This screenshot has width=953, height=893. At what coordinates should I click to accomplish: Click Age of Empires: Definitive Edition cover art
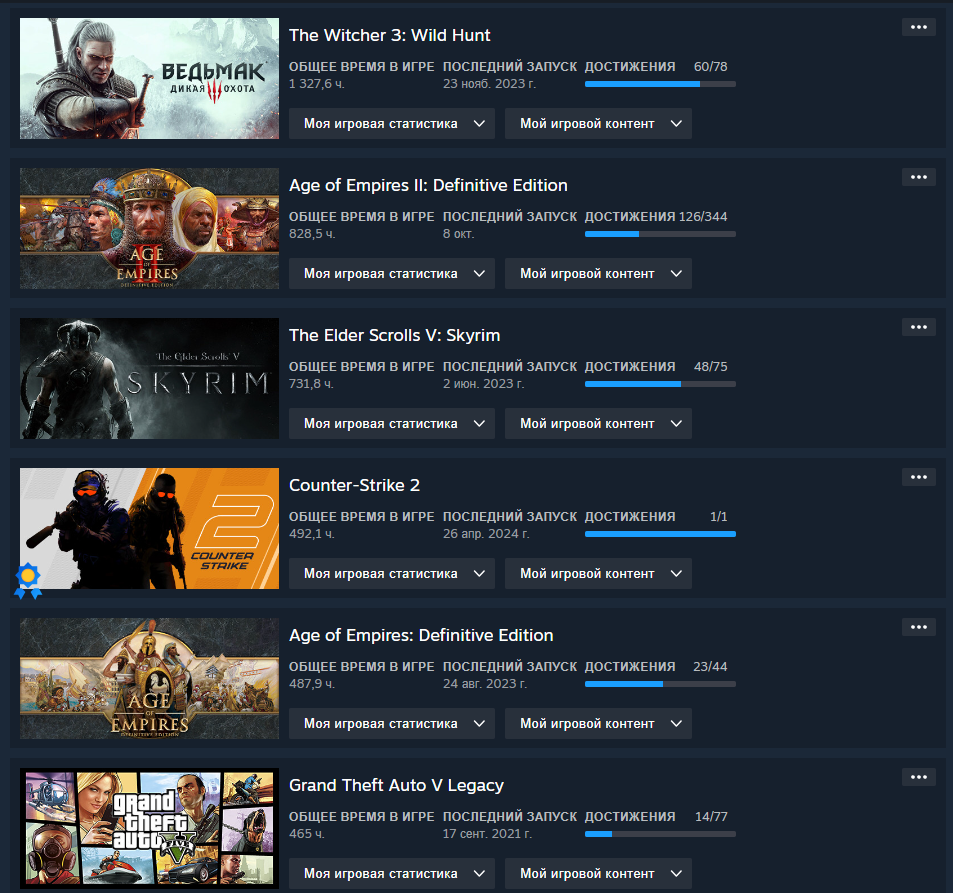click(150, 678)
